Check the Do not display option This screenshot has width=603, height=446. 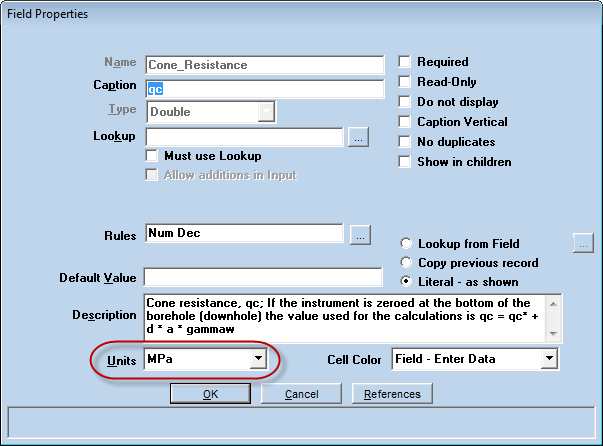[x=405, y=102]
